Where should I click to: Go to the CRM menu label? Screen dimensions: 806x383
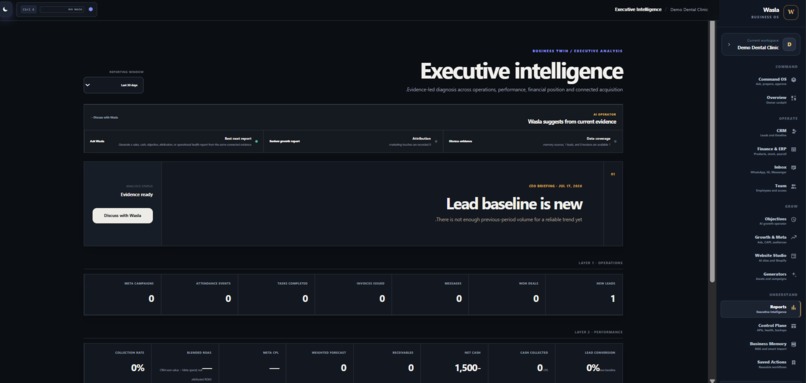click(x=782, y=131)
